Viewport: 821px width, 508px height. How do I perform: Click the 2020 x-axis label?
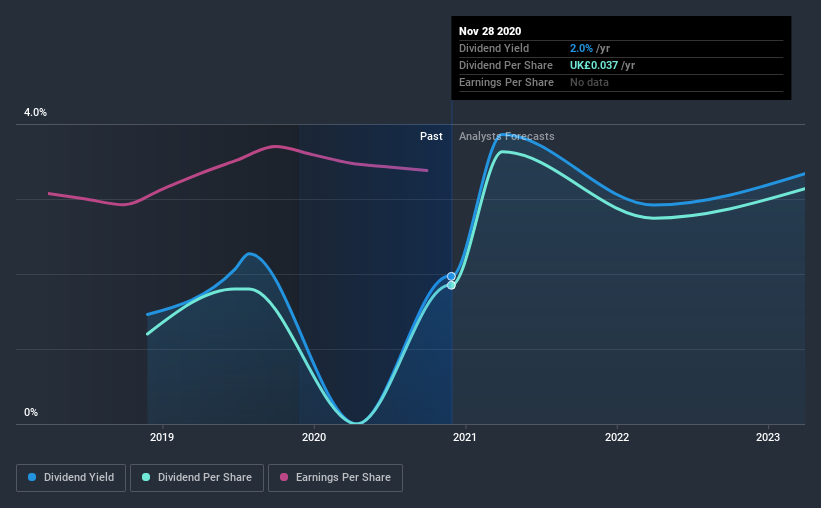pyautogui.click(x=314, y=437)
